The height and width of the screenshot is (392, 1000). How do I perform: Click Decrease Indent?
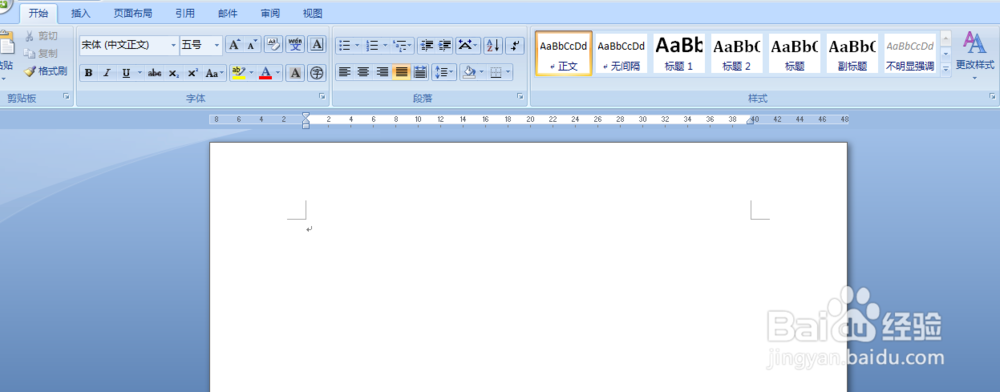click(x=427, y=45)
